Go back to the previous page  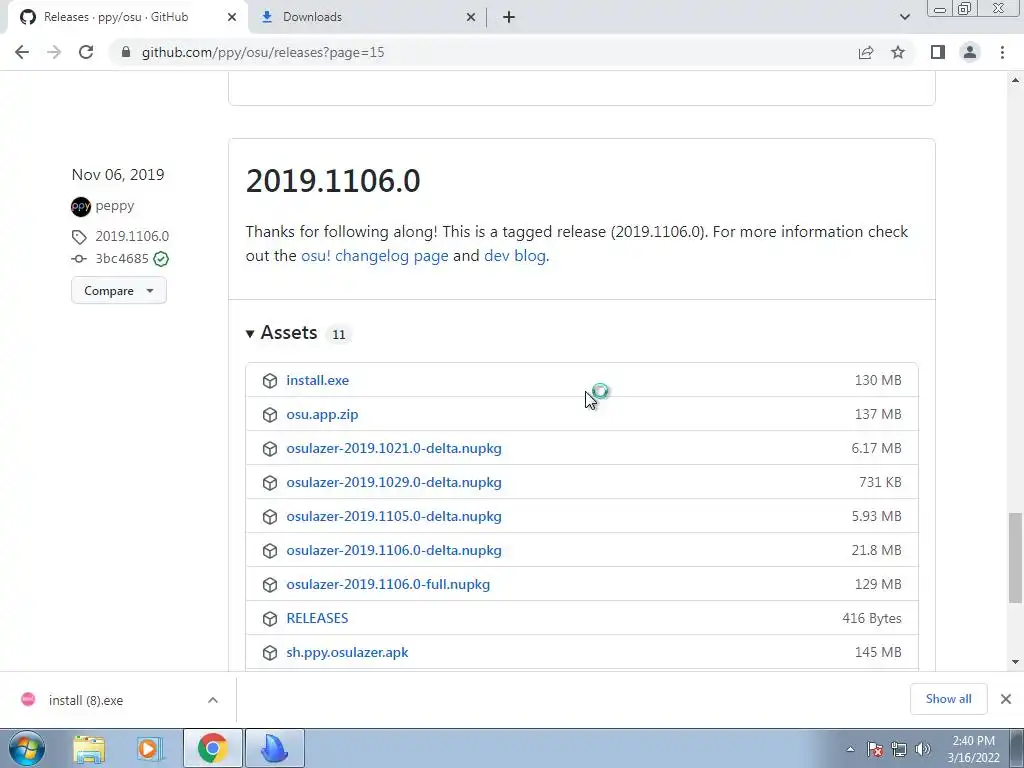click(22, 52)
